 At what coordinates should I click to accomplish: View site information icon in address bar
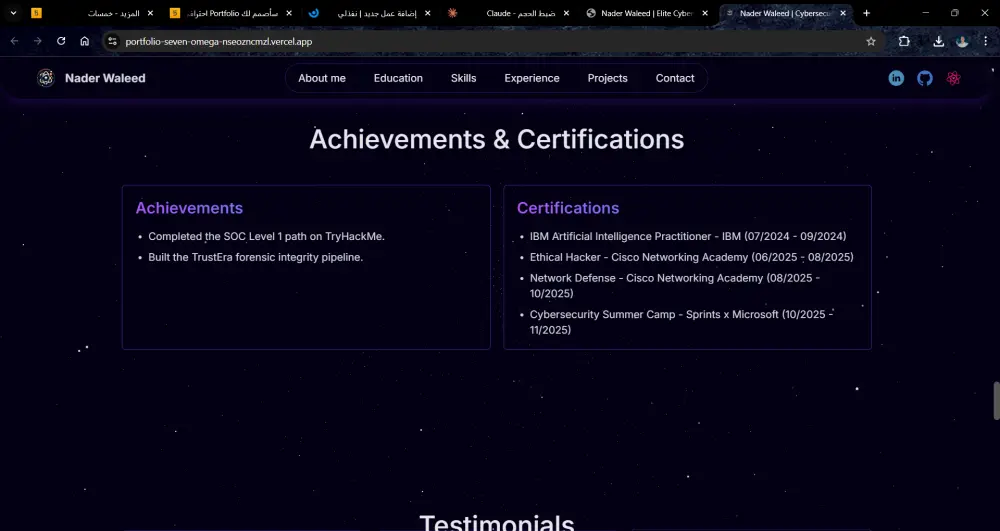pyautogui.click(x=112, y=41)
